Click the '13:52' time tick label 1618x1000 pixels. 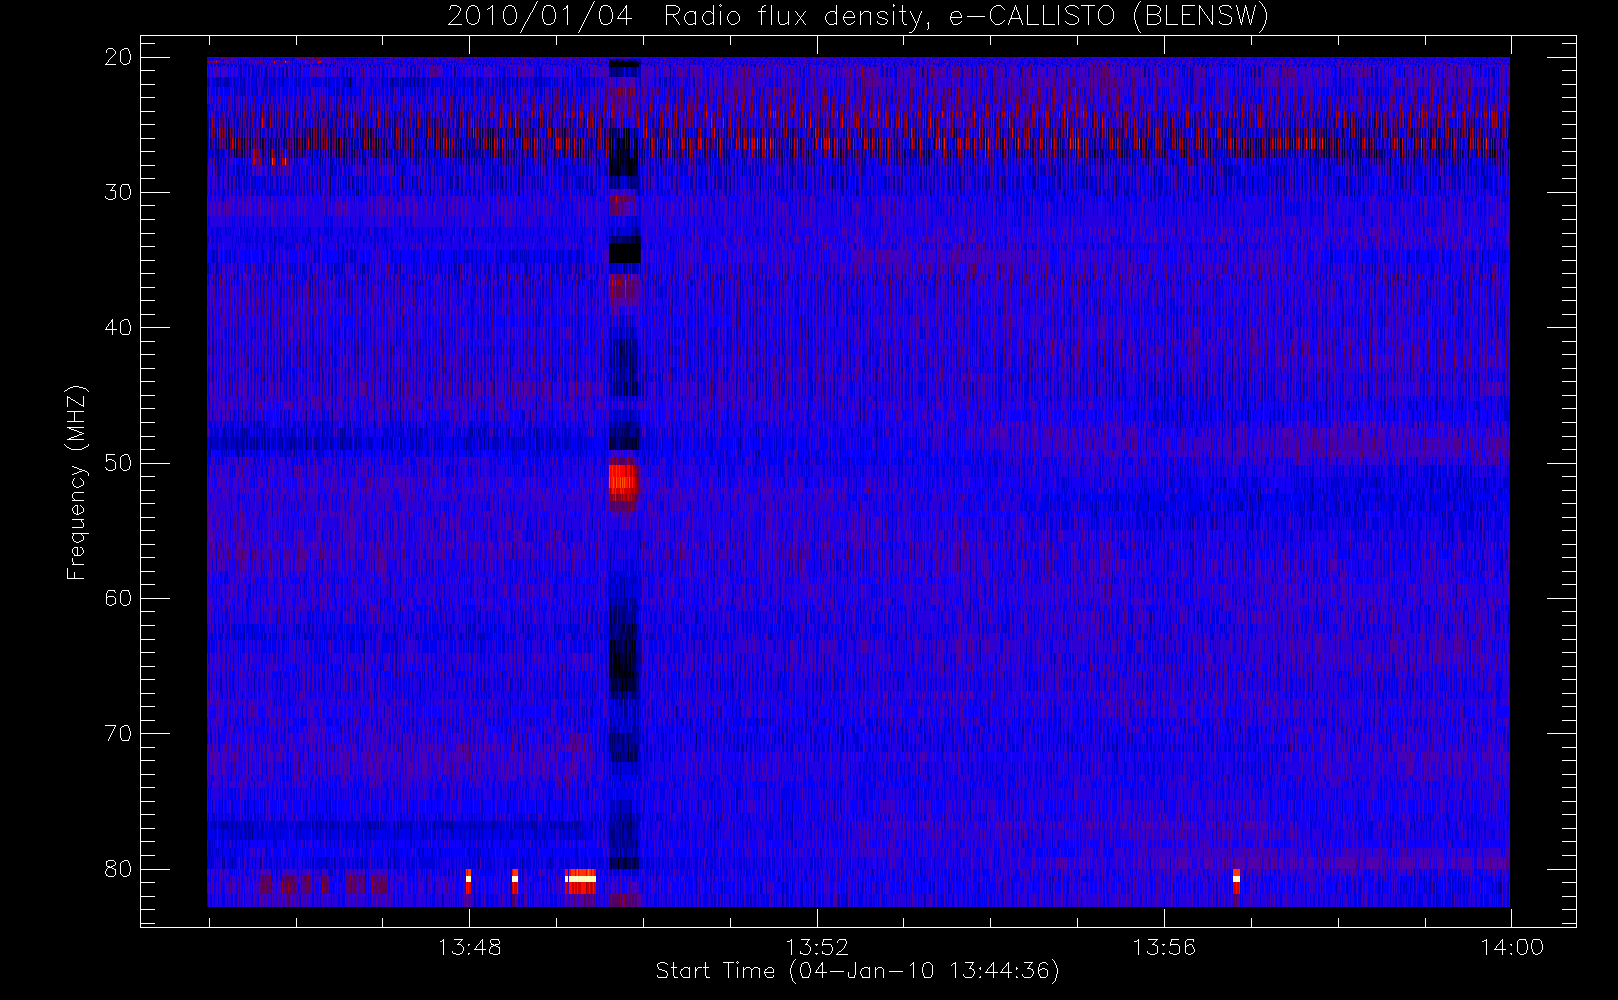click(816, 947)
